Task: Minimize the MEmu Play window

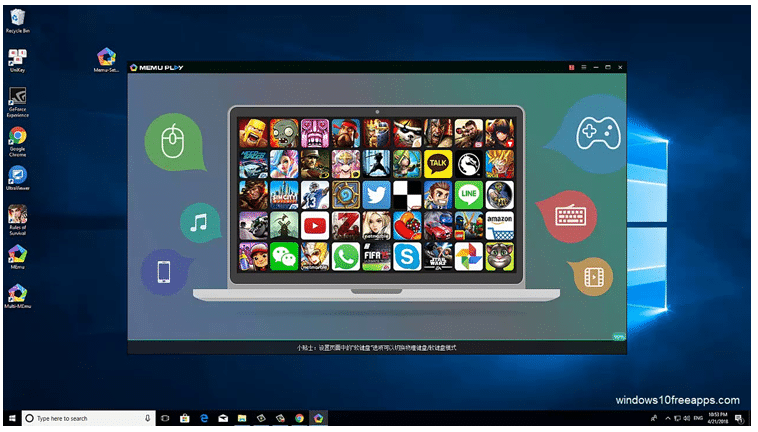Action: coord(596,68)
